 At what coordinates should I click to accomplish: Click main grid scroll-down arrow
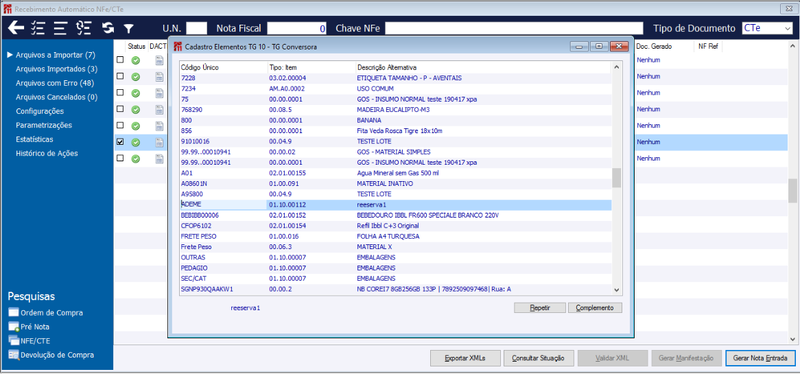(792, 339)
